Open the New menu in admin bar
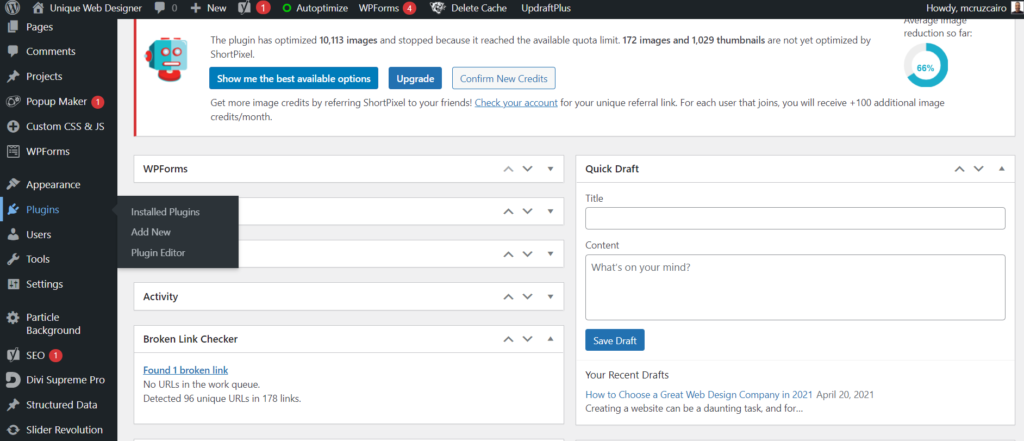The image size is (1024, 441). click(208, 8)
